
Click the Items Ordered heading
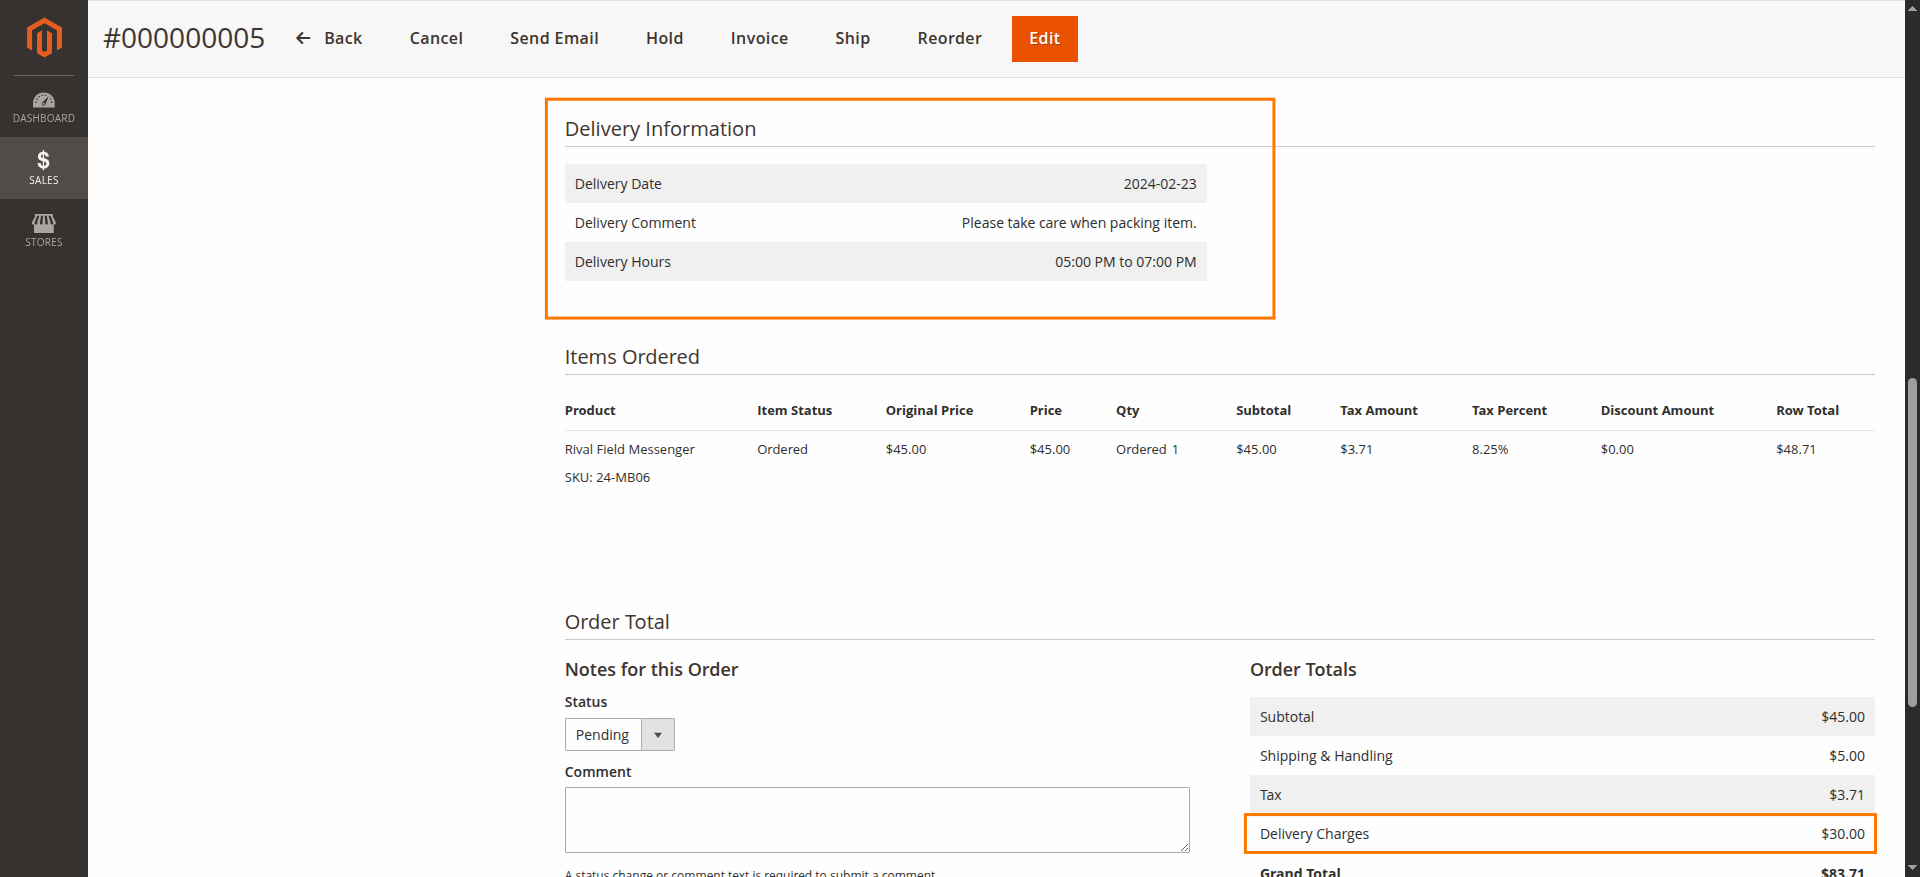pyautogui.click(x=632, y=357)
